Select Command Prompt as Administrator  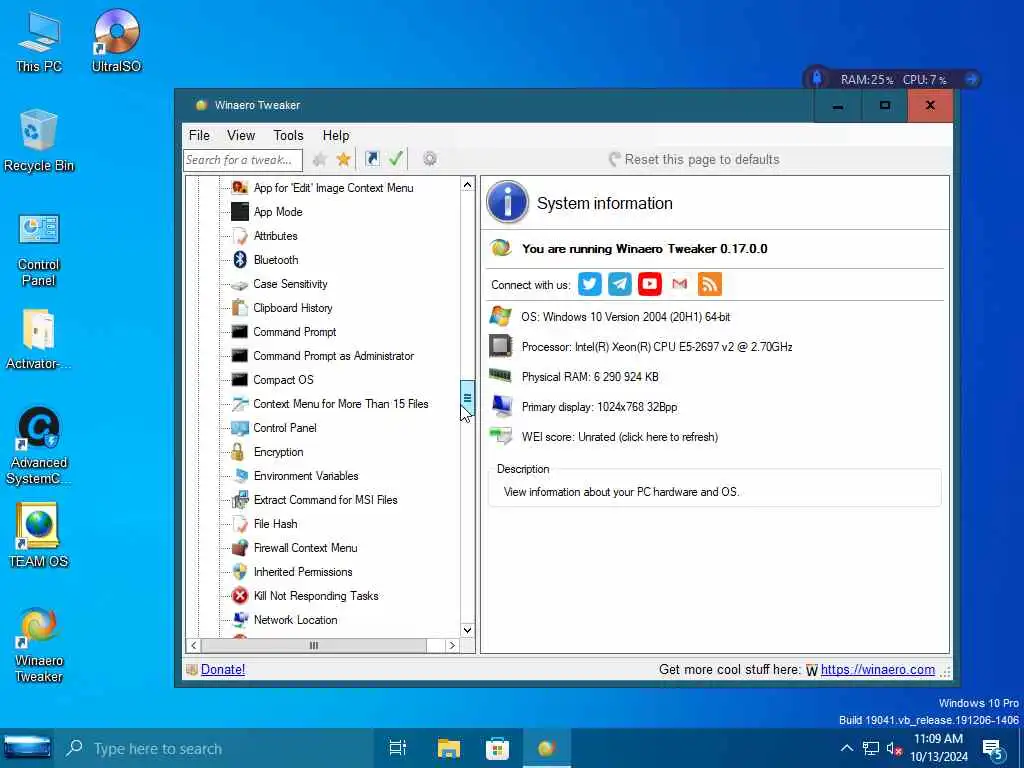[334, 356]
